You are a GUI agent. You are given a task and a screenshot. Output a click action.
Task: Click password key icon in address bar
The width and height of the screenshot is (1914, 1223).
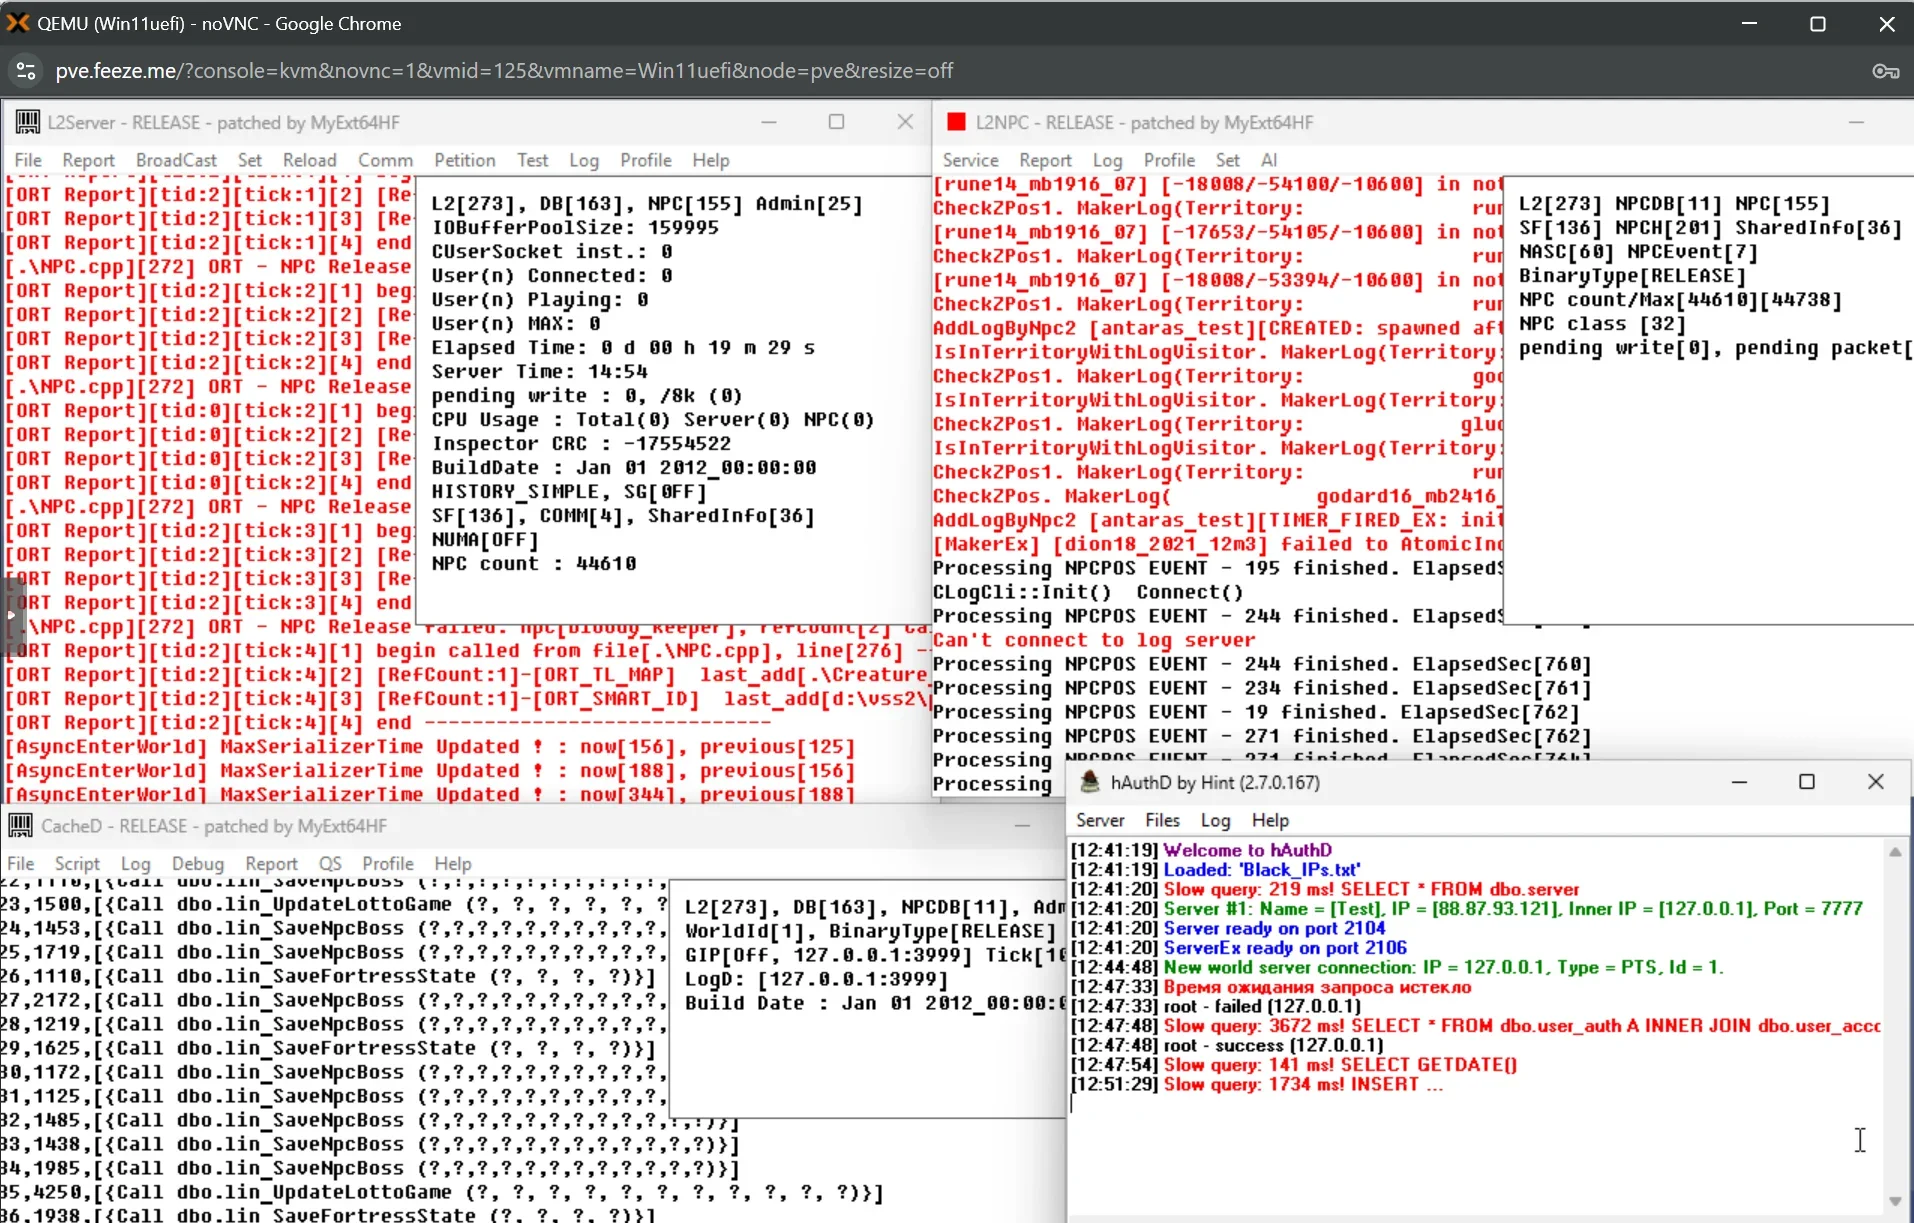click(x=1886, y=71)
